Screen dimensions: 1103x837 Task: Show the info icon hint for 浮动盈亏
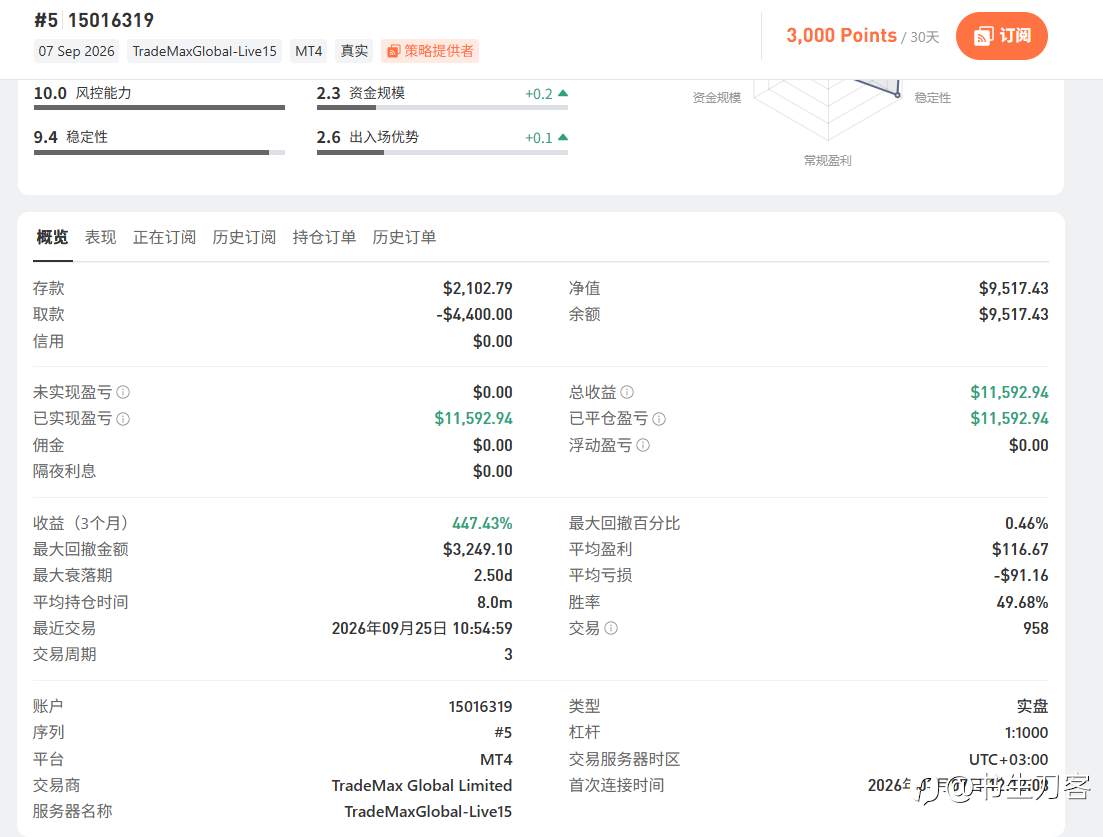point(643,445)
